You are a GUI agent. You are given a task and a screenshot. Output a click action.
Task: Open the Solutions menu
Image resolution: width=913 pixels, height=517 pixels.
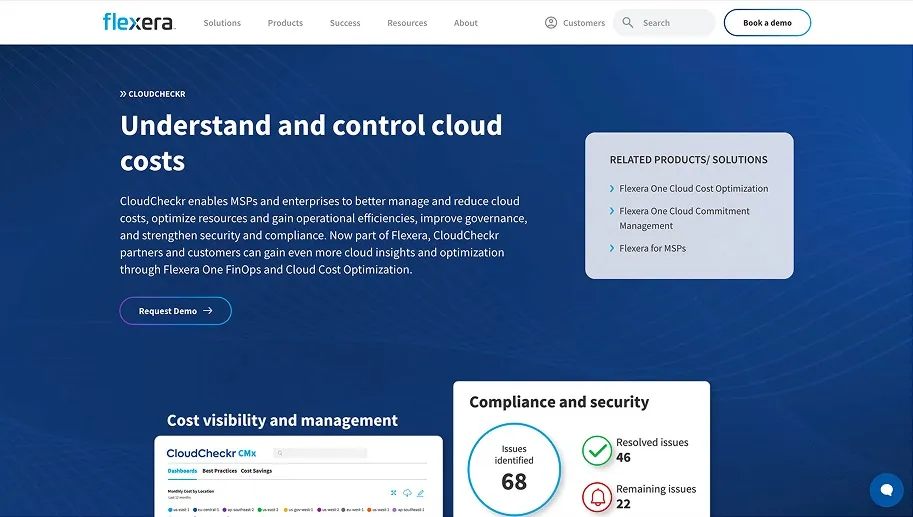[222, 23]
